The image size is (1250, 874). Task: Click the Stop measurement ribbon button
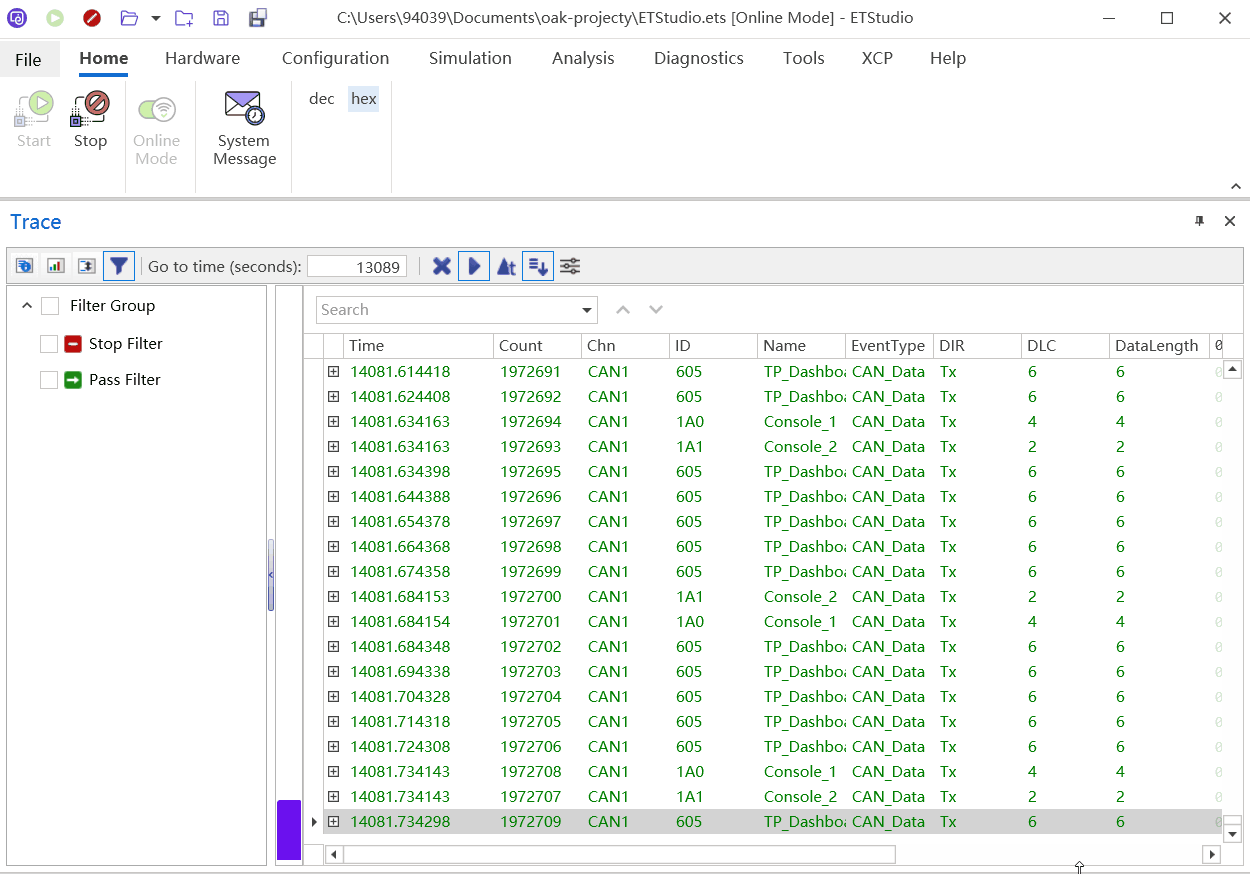[90, 119]
